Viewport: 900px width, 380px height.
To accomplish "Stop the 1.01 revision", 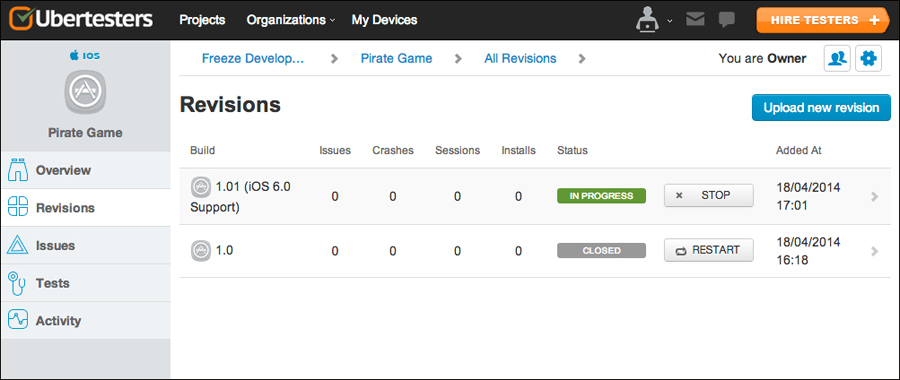I will pyautogui.click(x=708, y=195).
